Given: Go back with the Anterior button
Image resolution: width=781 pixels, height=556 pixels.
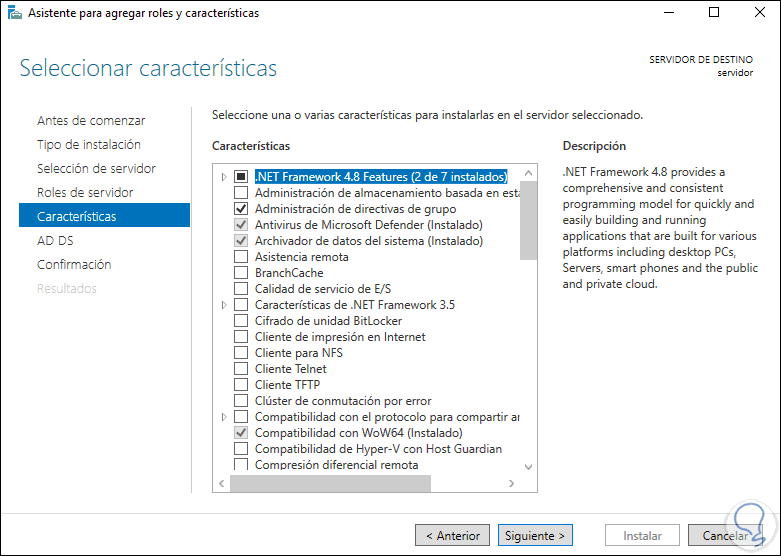Looking at the screenshot, I should [453, 536].
